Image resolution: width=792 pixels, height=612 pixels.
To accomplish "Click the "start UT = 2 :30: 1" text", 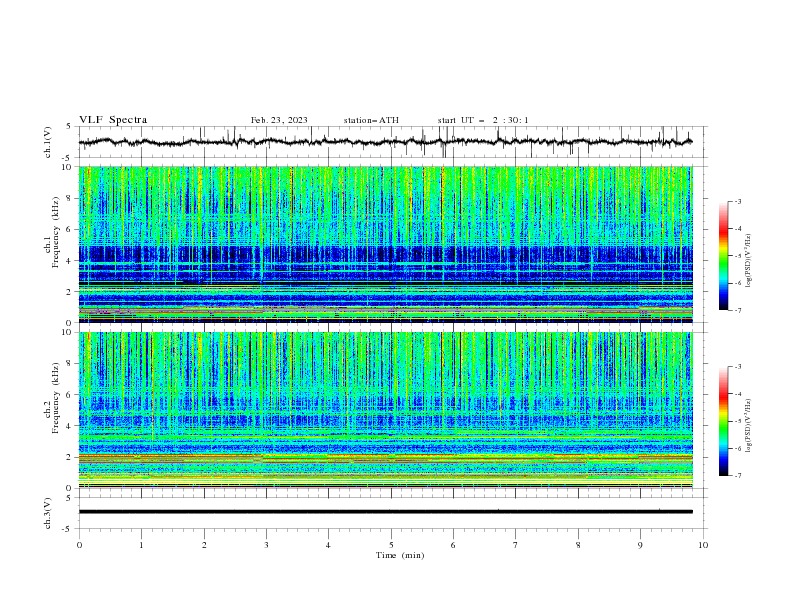I will (x=483, y=120).
